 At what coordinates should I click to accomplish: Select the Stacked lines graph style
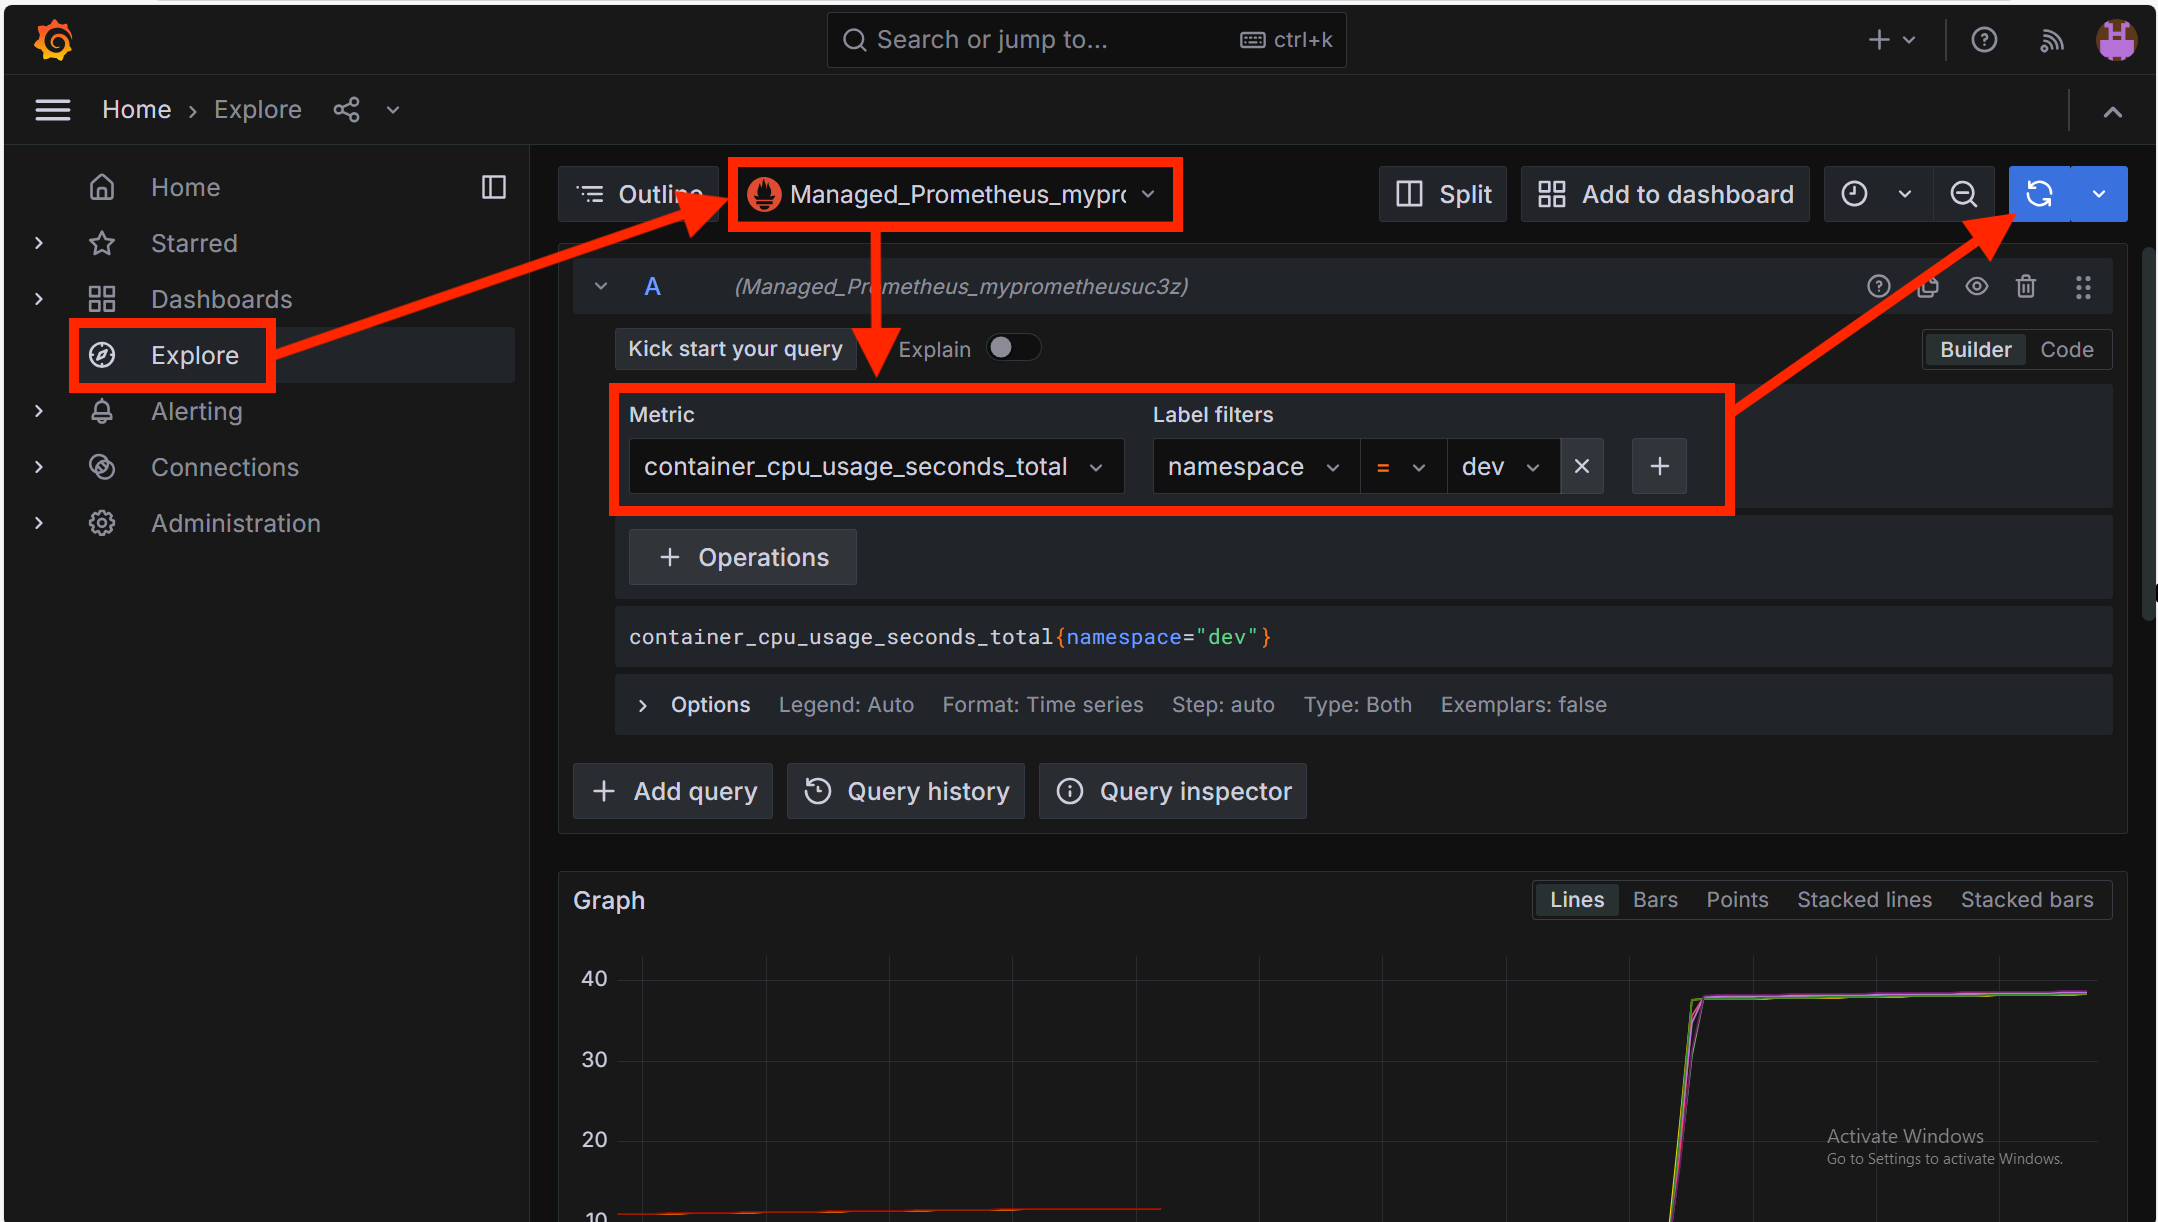tap(1864, 900)
